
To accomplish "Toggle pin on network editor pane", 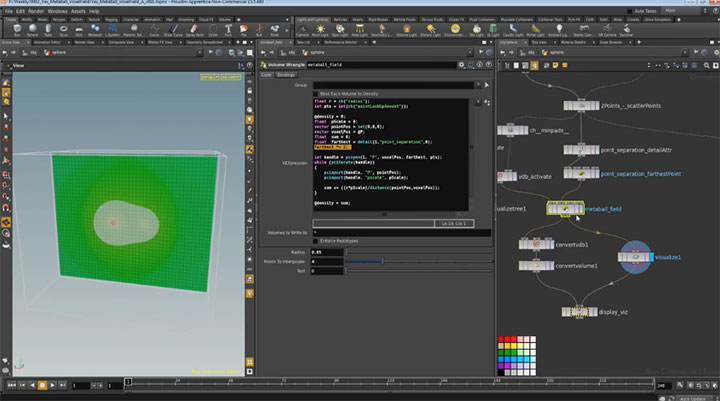I will [x=696, y=52].
